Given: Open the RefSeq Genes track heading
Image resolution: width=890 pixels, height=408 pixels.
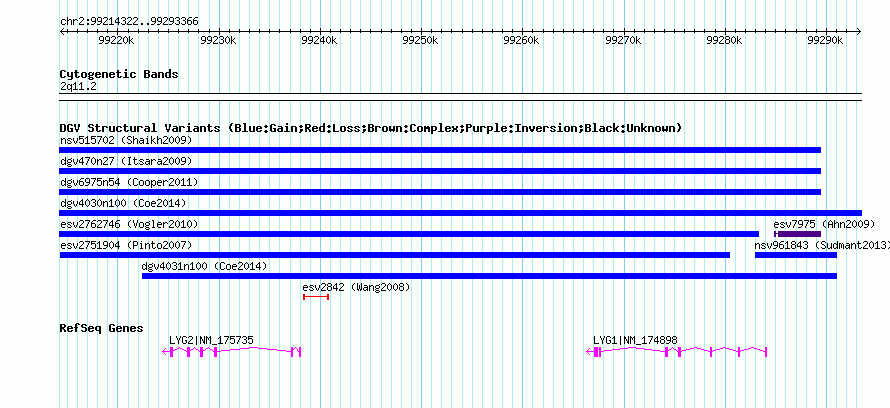Looking at the screenshot, I should coord(102,328).
